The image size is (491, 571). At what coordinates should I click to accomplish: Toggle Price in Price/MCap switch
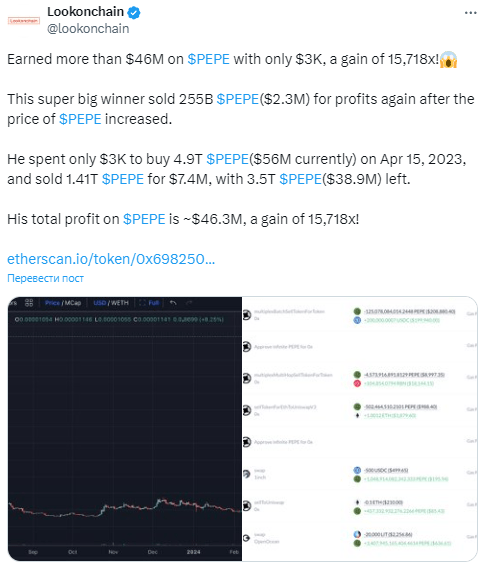(52, 303)
